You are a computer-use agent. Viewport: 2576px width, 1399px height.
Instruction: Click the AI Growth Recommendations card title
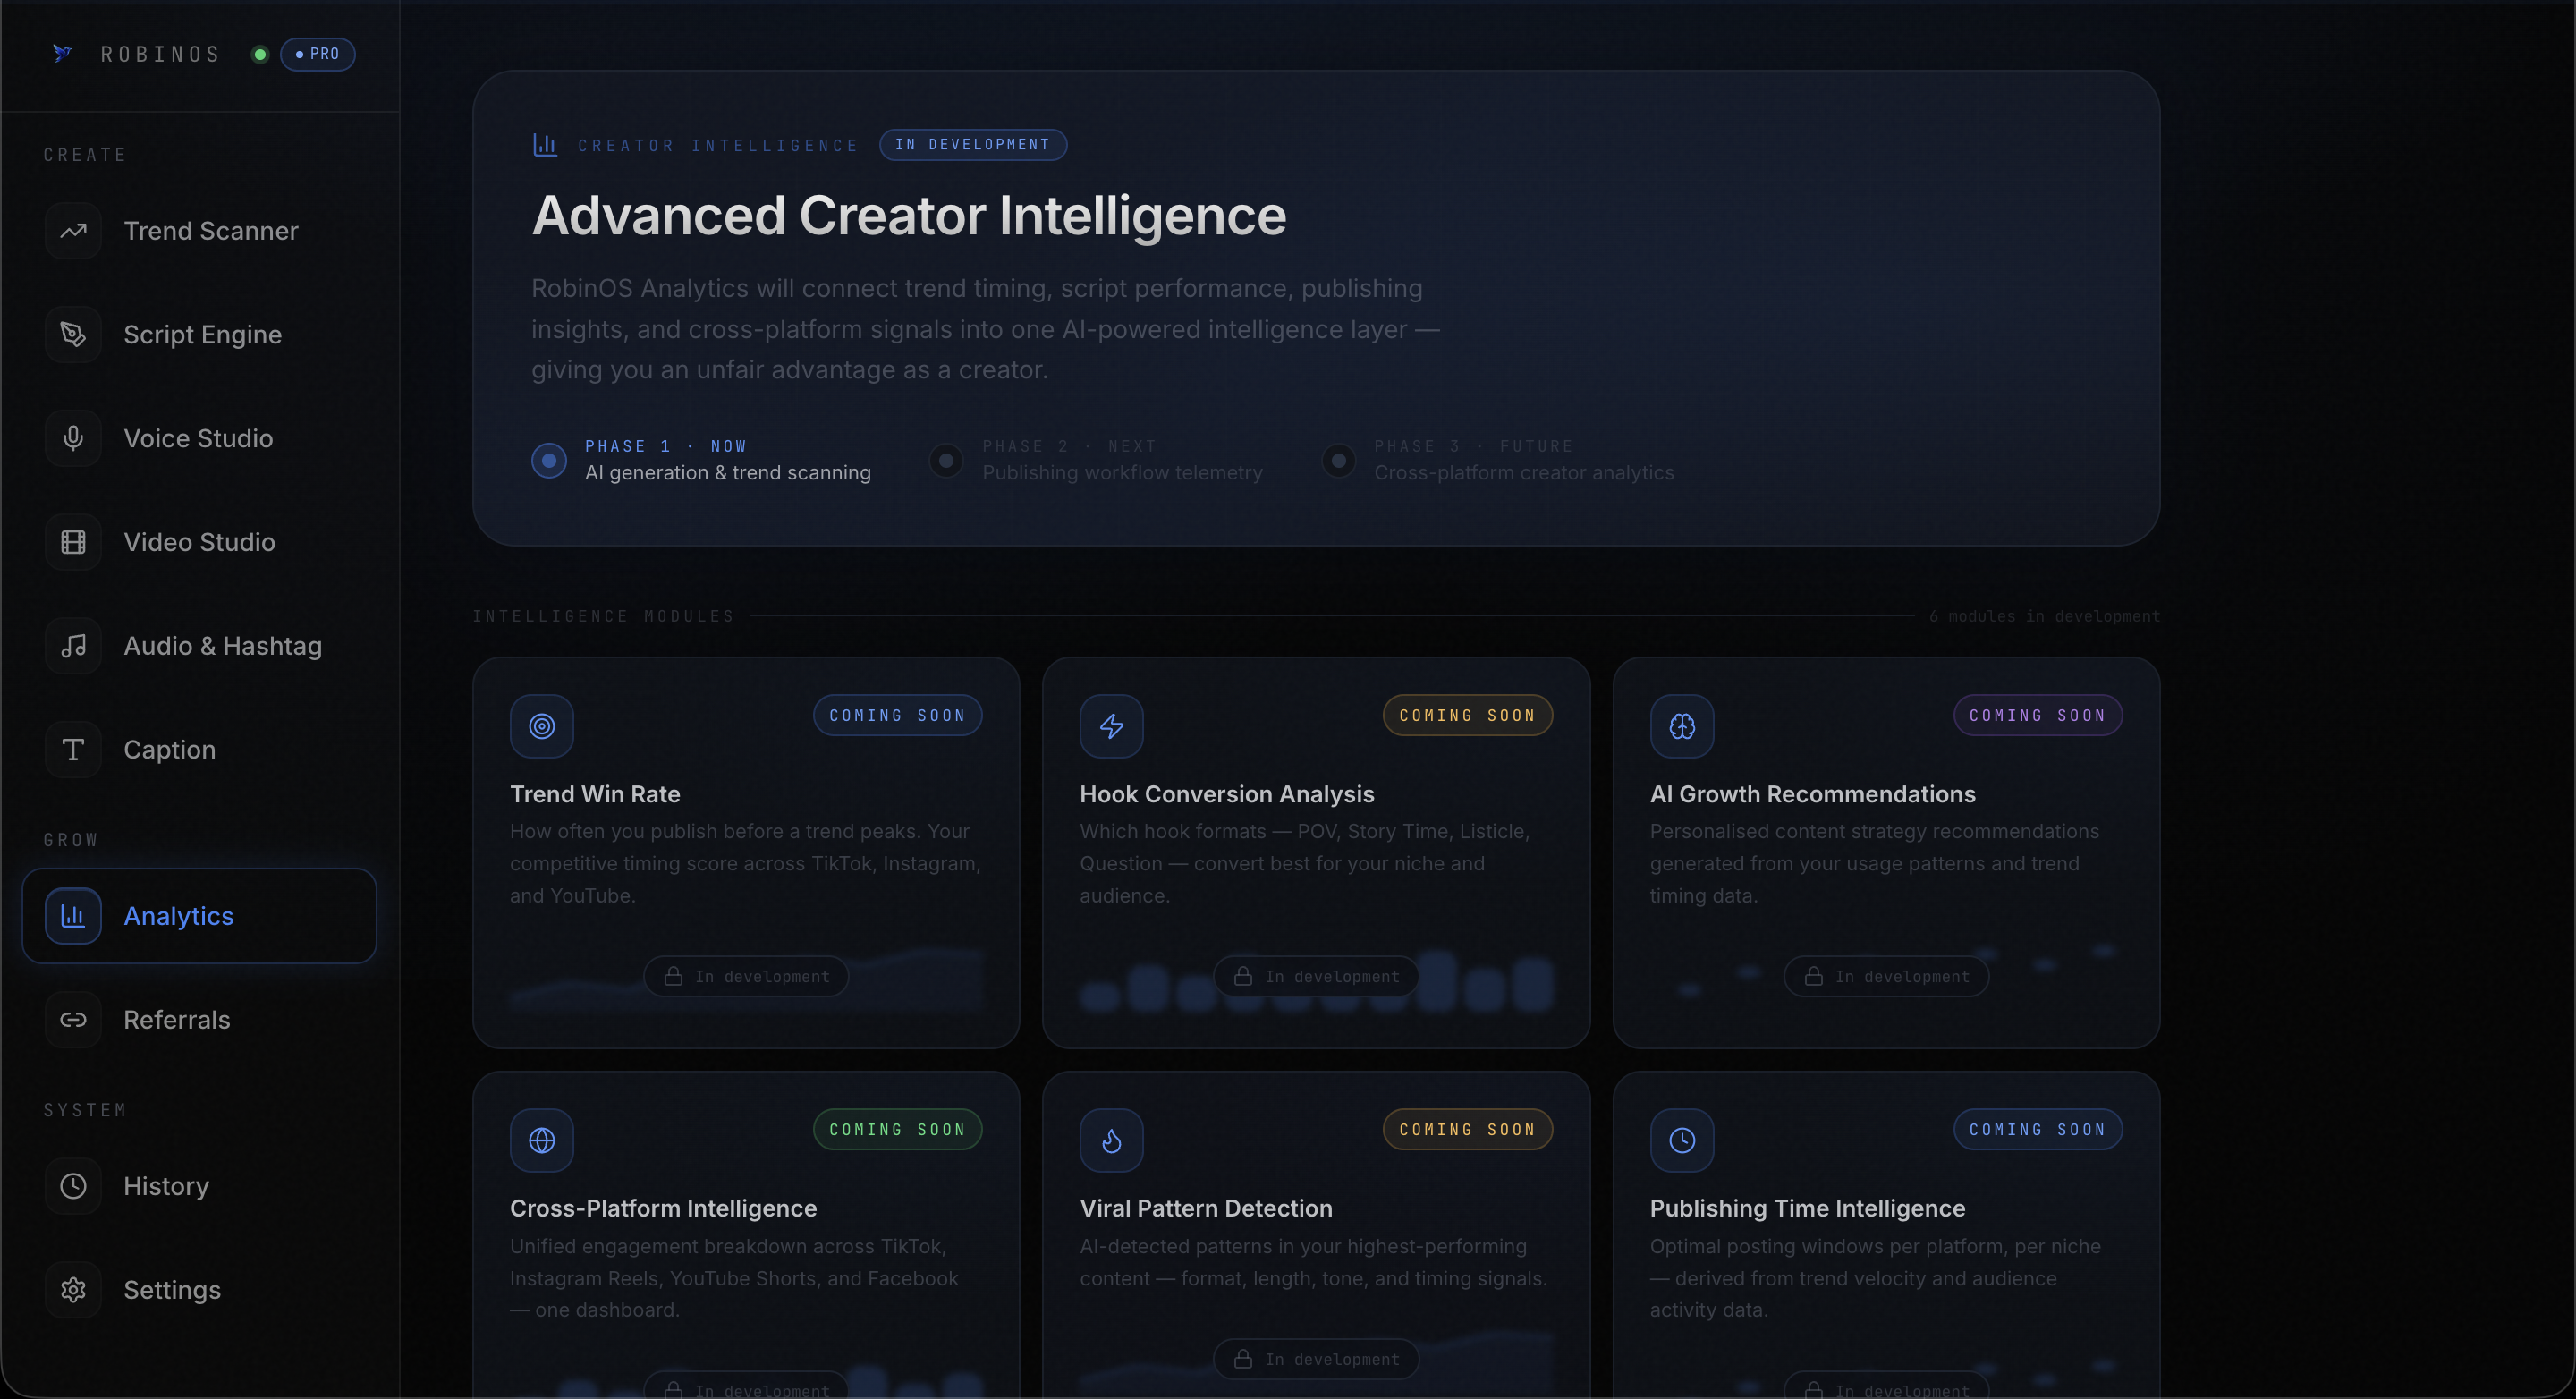pos(1812,794)
